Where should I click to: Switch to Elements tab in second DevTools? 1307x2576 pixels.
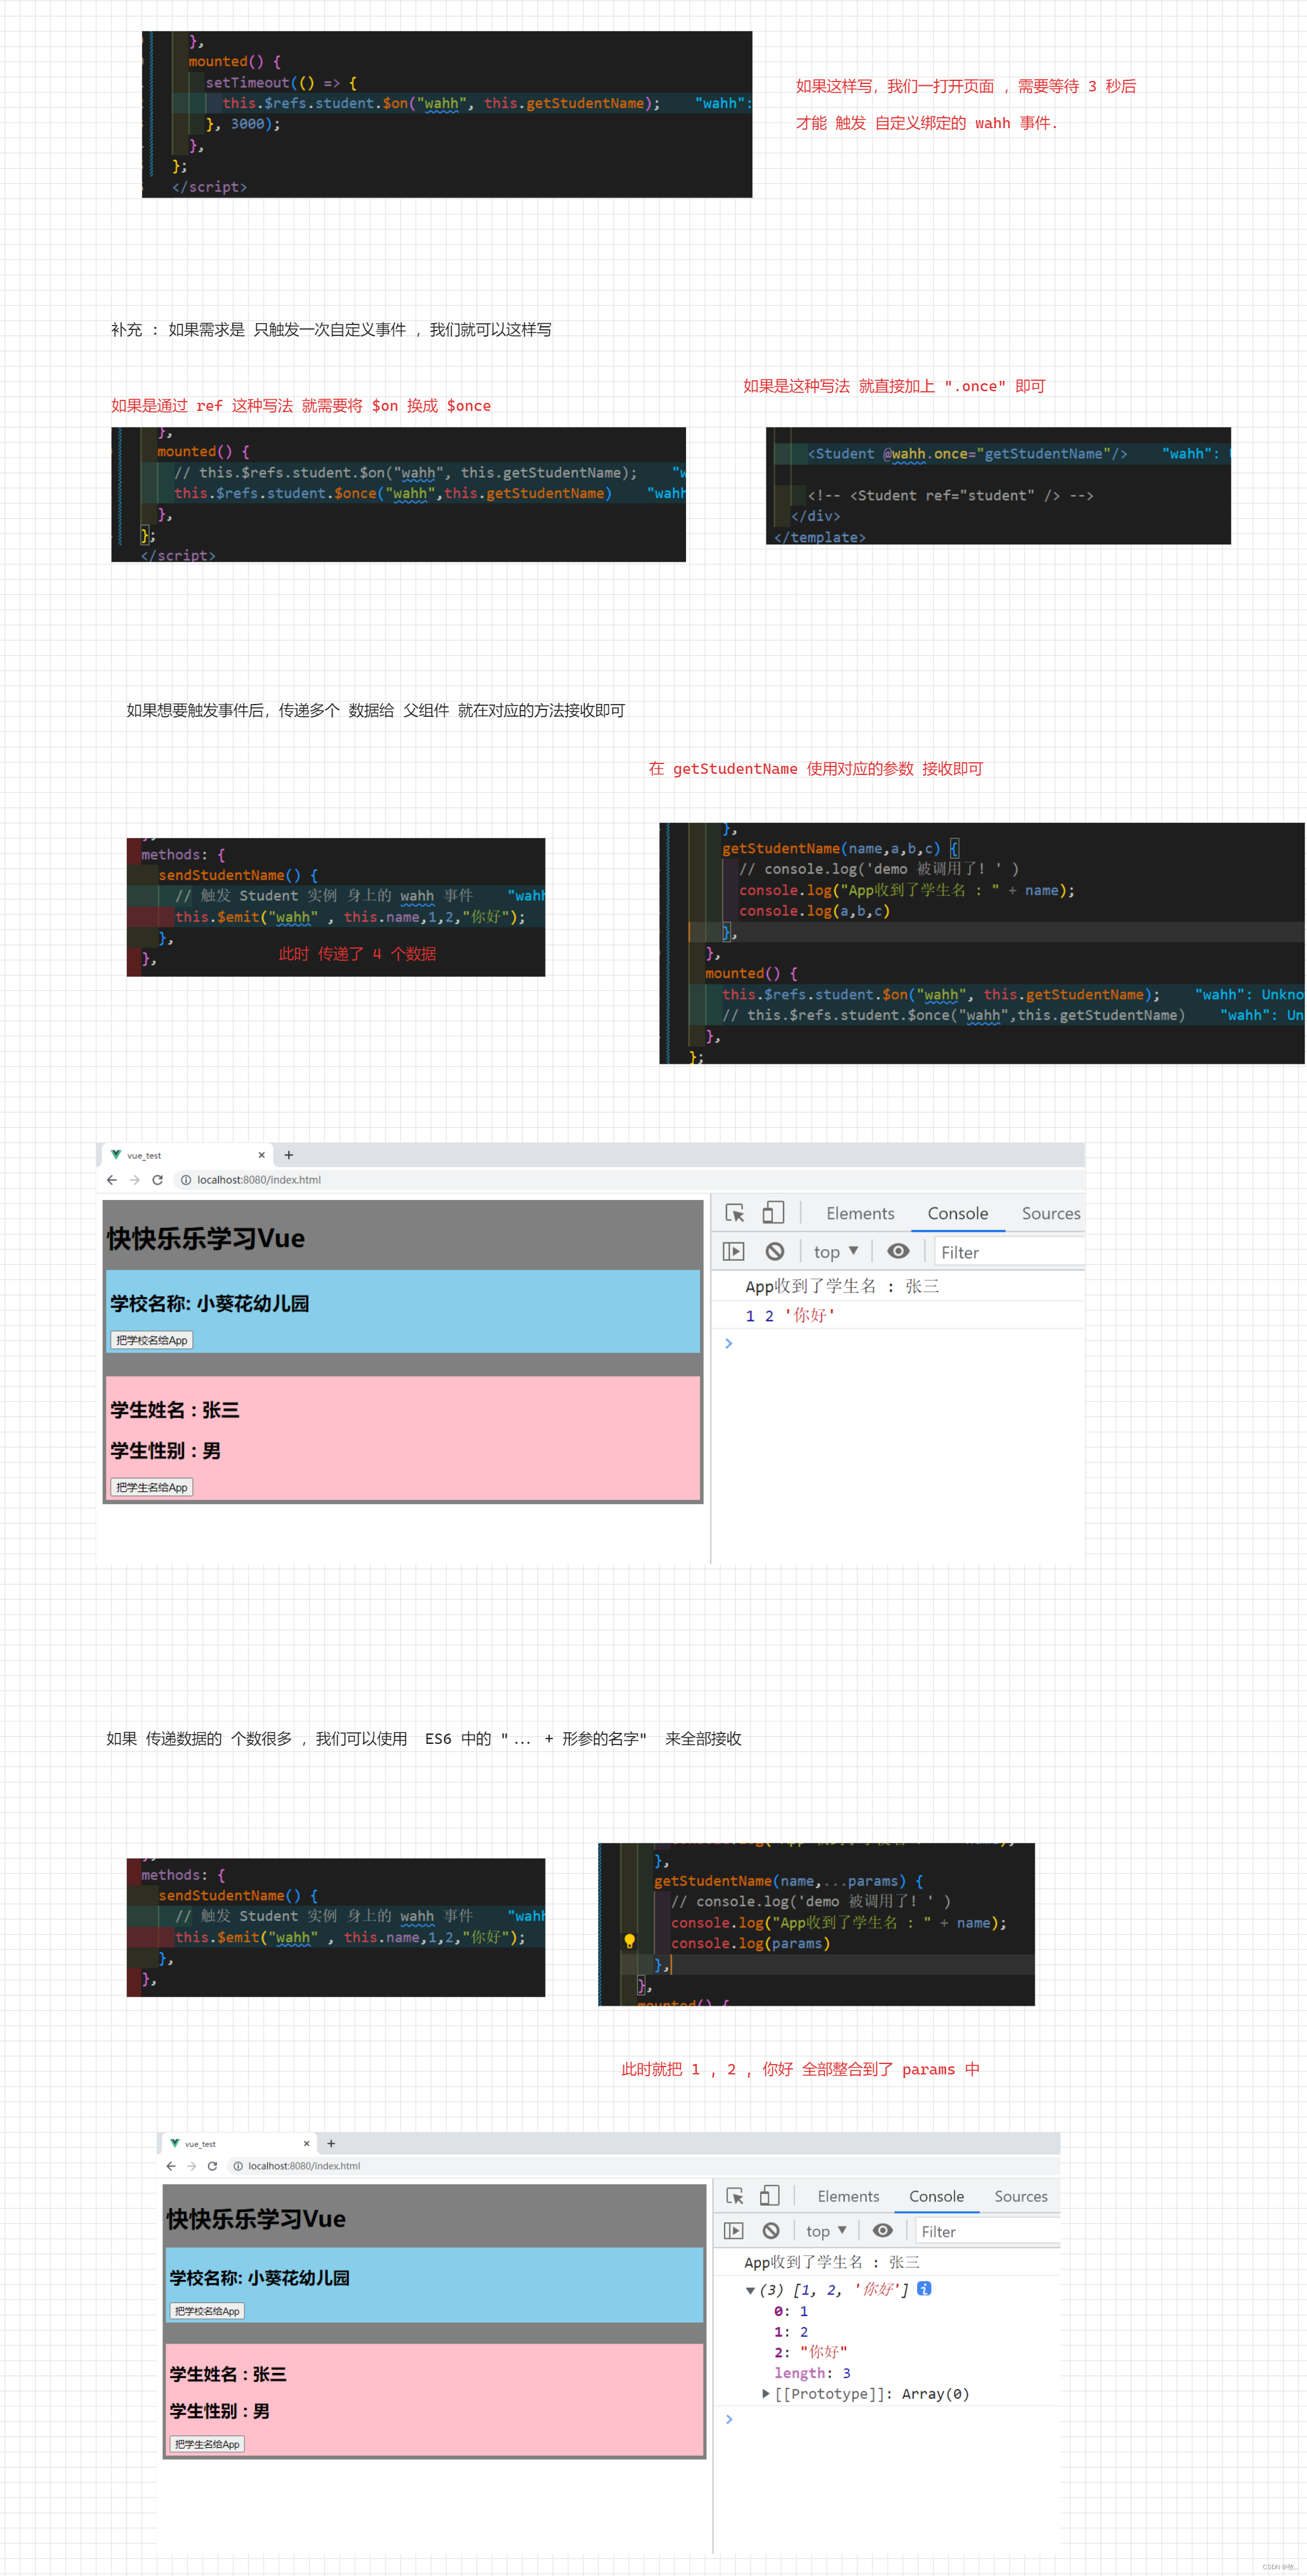[848, 2196]
